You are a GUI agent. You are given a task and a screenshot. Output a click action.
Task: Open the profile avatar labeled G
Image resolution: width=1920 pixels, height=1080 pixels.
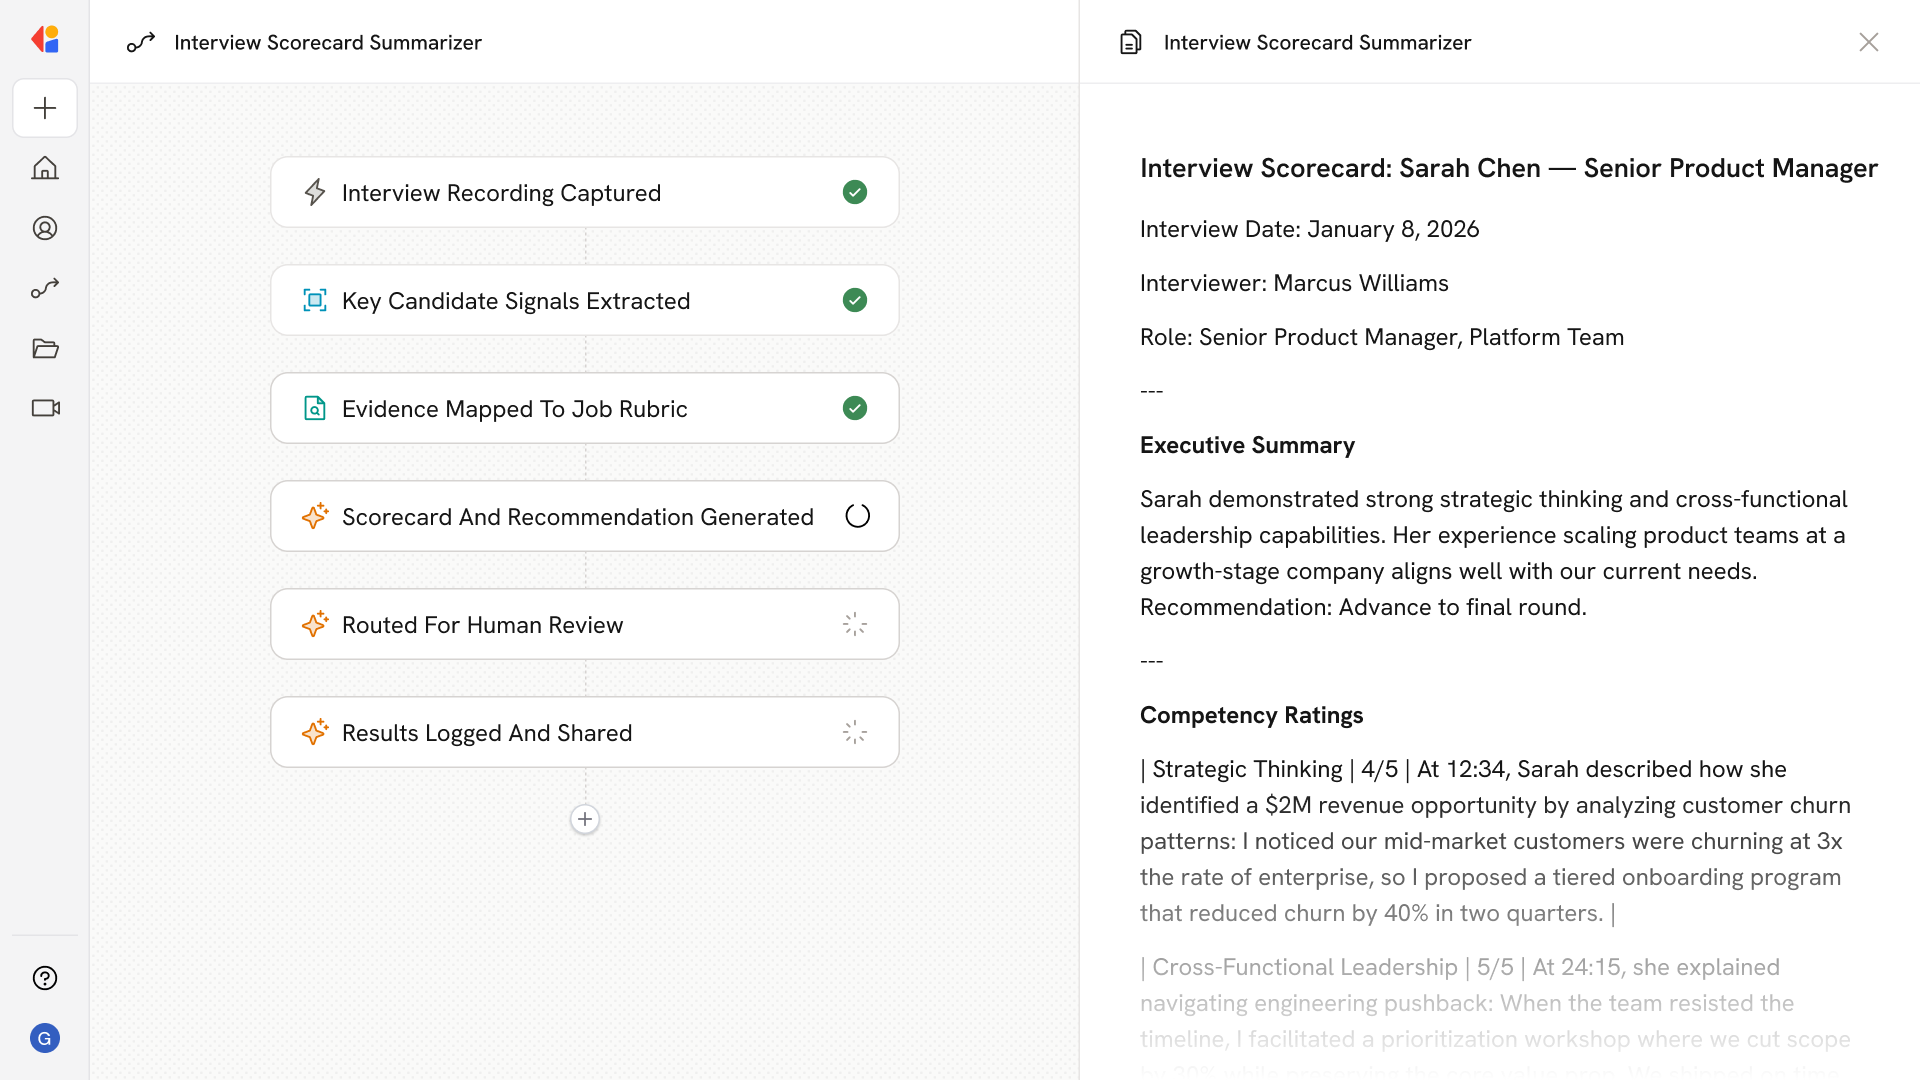click(45, 1038)
